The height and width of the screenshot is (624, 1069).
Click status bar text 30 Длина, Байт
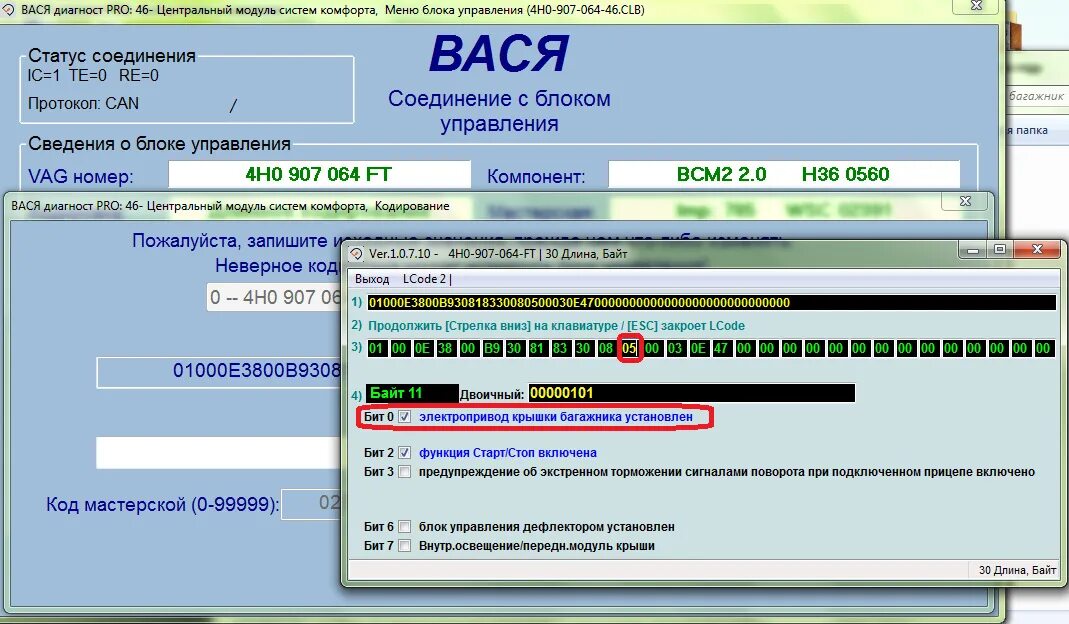pos(1017,570)
